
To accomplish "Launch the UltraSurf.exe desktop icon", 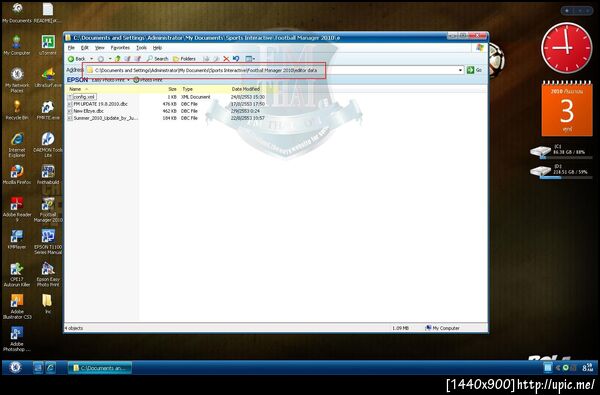I will [48, 77].
